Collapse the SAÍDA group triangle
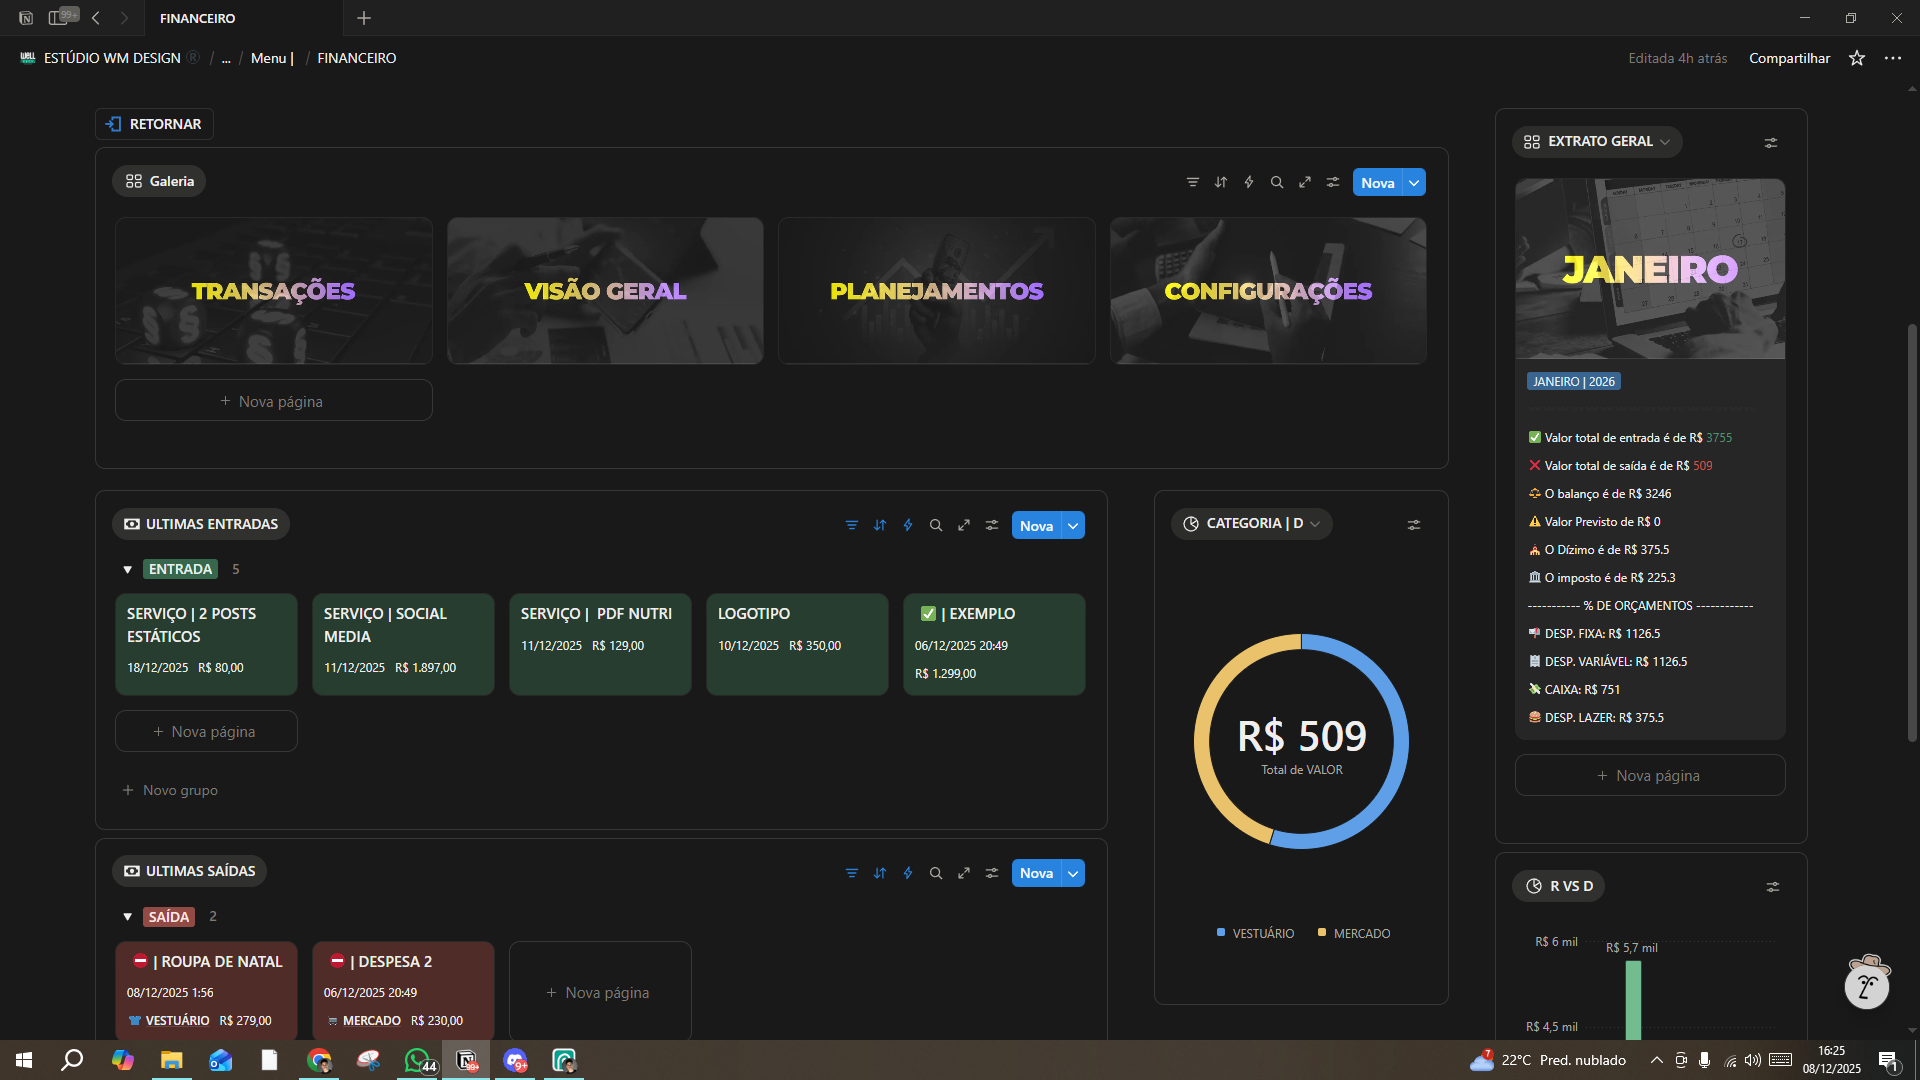This screenshot has height=1080, width=1920. 128,917
